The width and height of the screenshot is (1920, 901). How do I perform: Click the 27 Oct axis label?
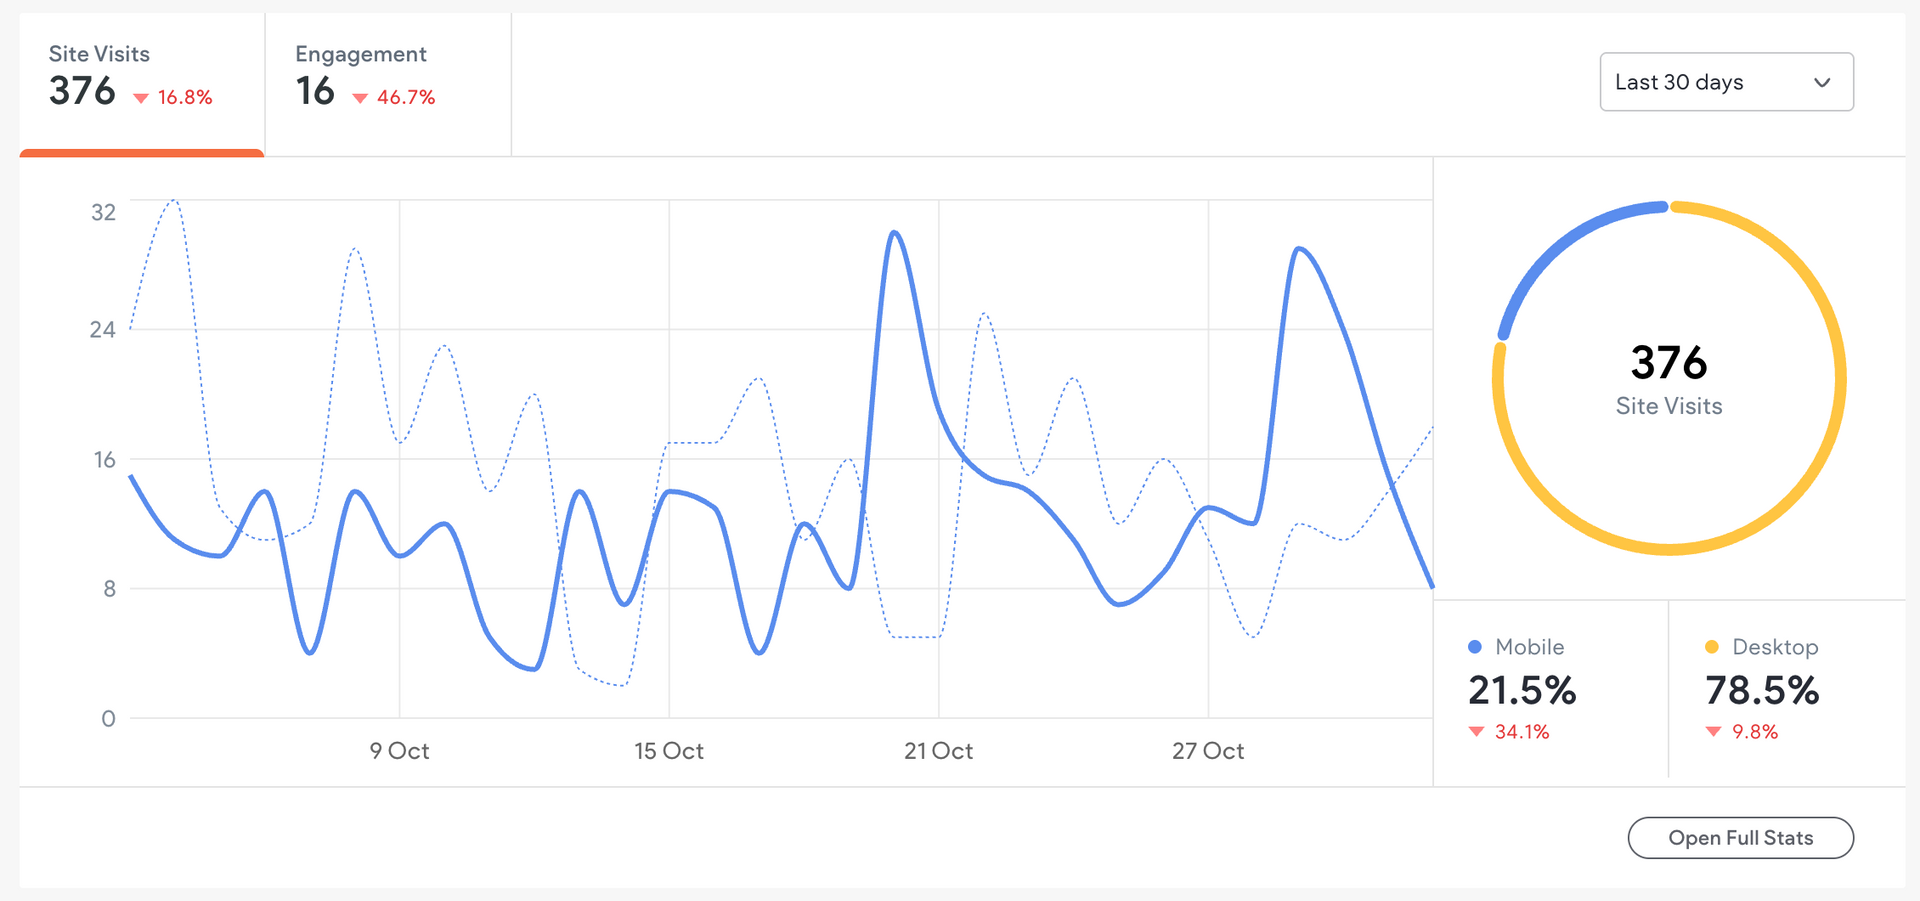[1208, 751]
